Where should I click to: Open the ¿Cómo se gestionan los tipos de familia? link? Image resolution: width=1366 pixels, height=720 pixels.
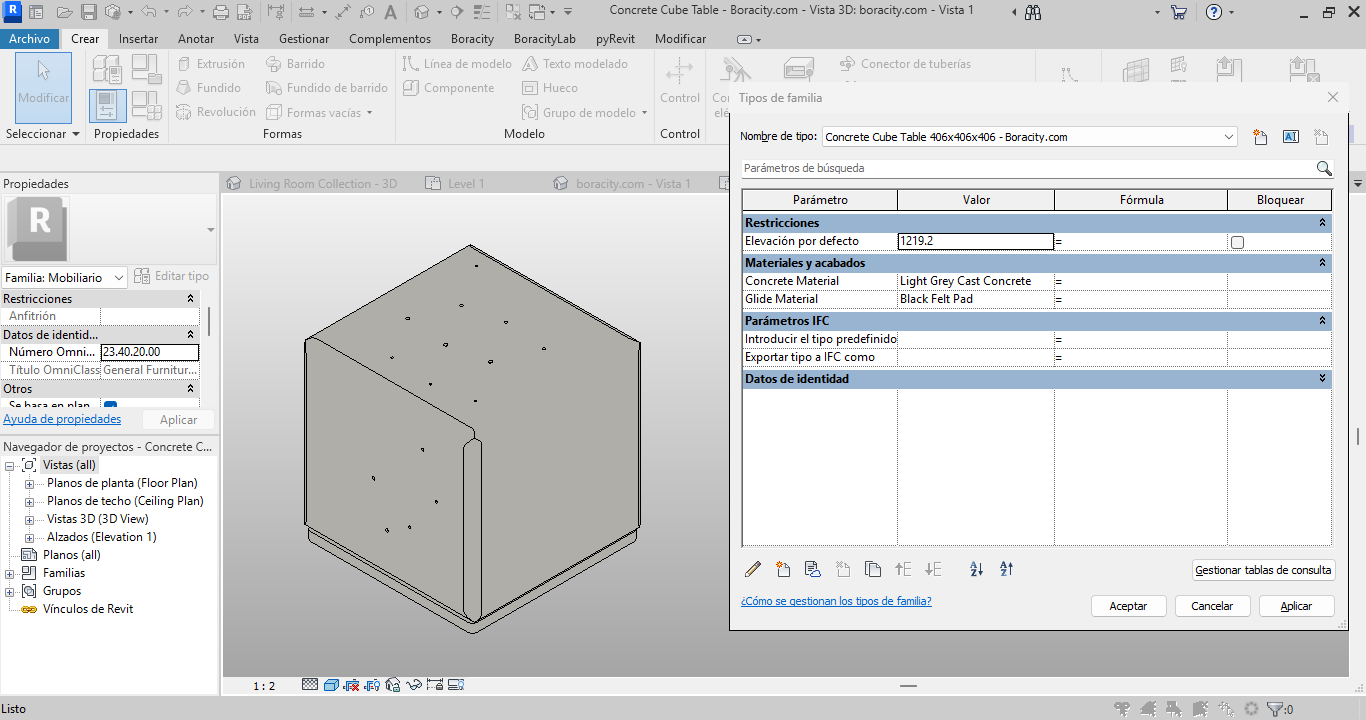(836, 601)
